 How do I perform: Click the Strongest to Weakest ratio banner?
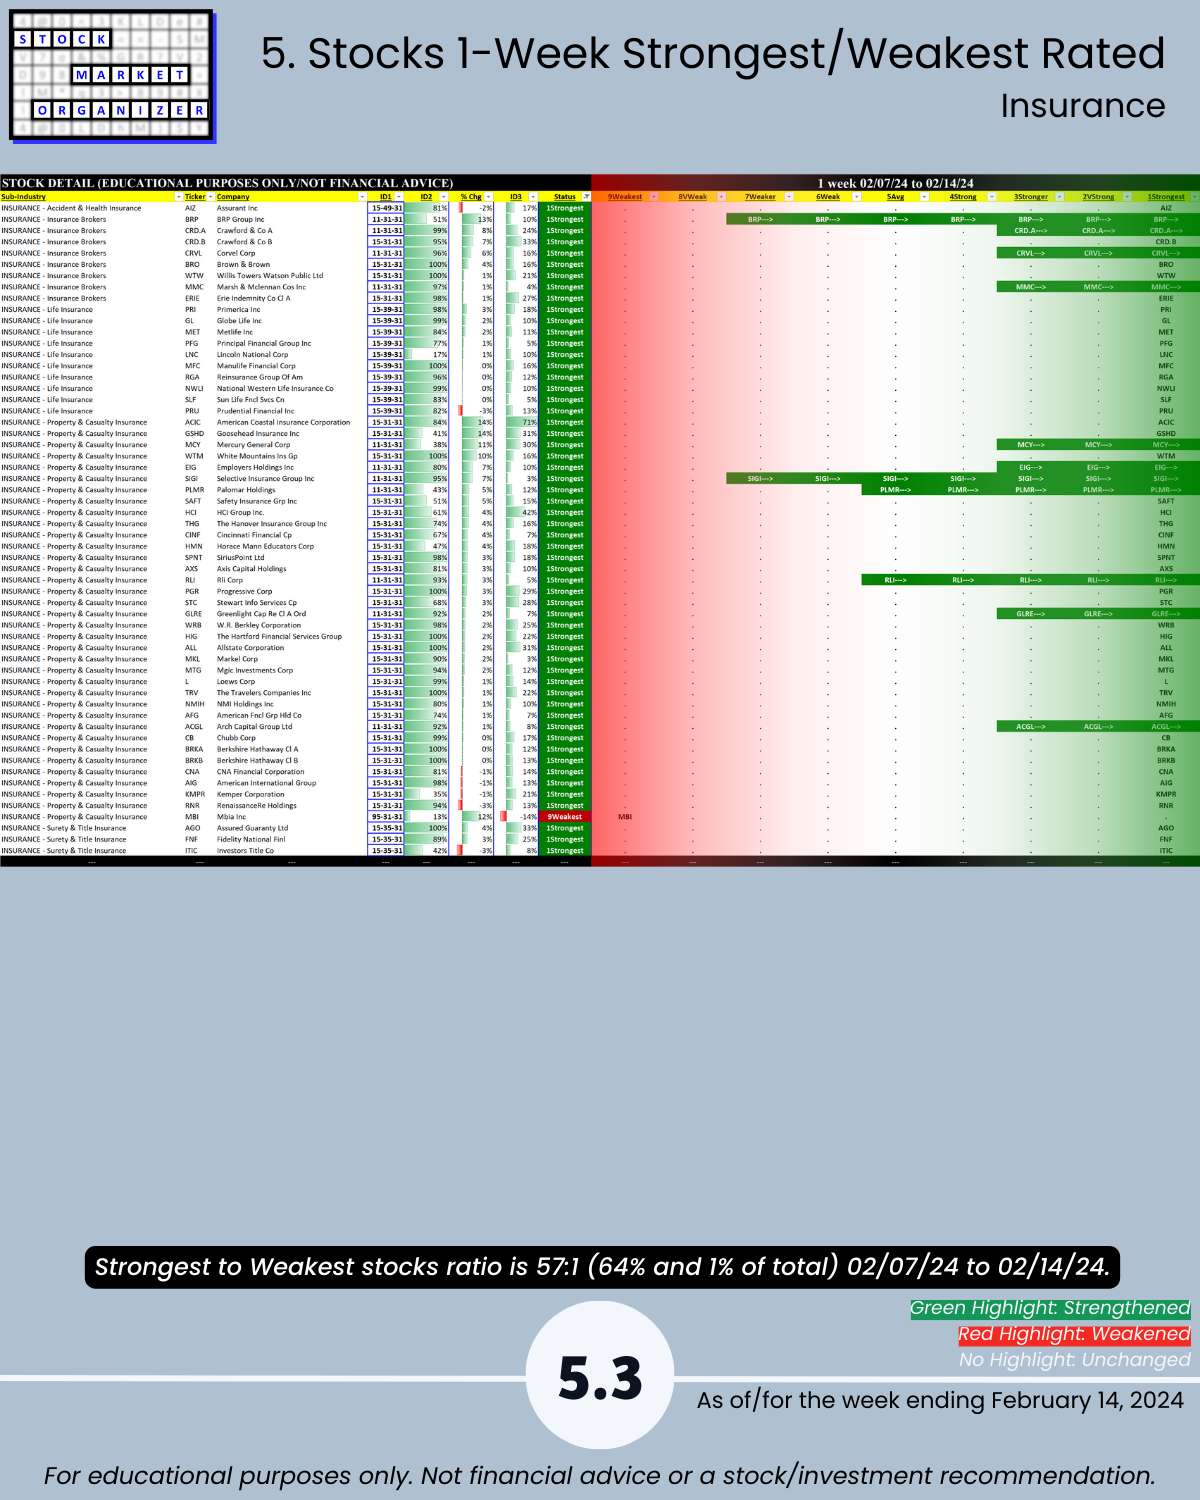tap(602, 1267)
